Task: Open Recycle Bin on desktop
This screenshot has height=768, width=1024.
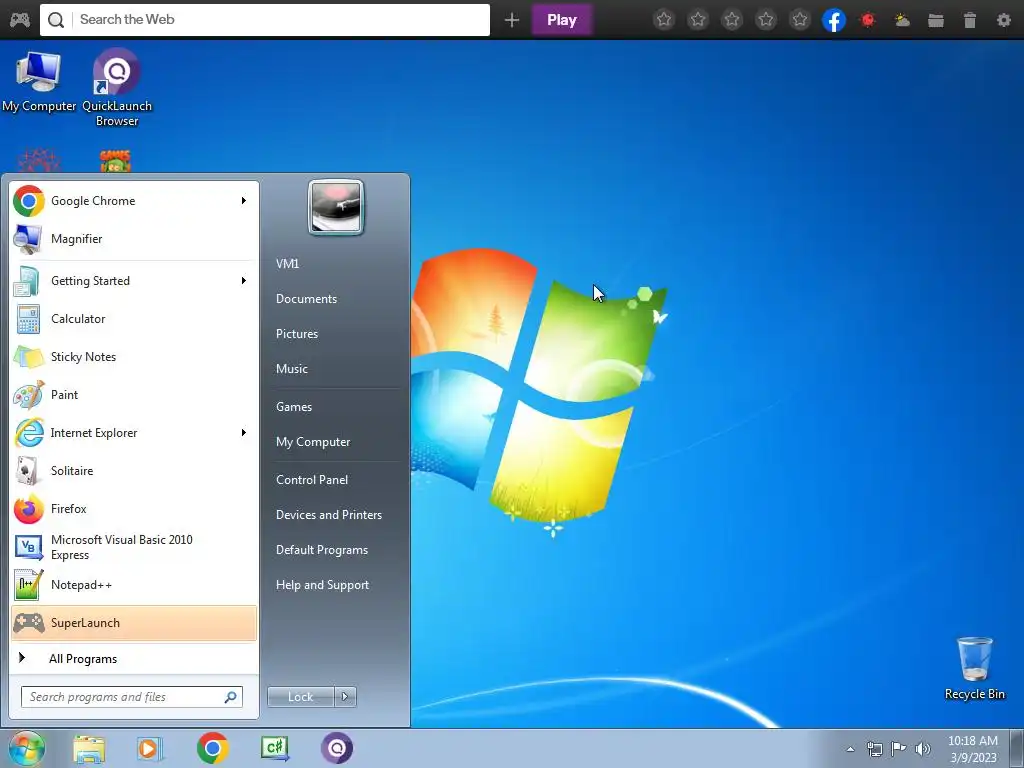Action: click(974, 668)
